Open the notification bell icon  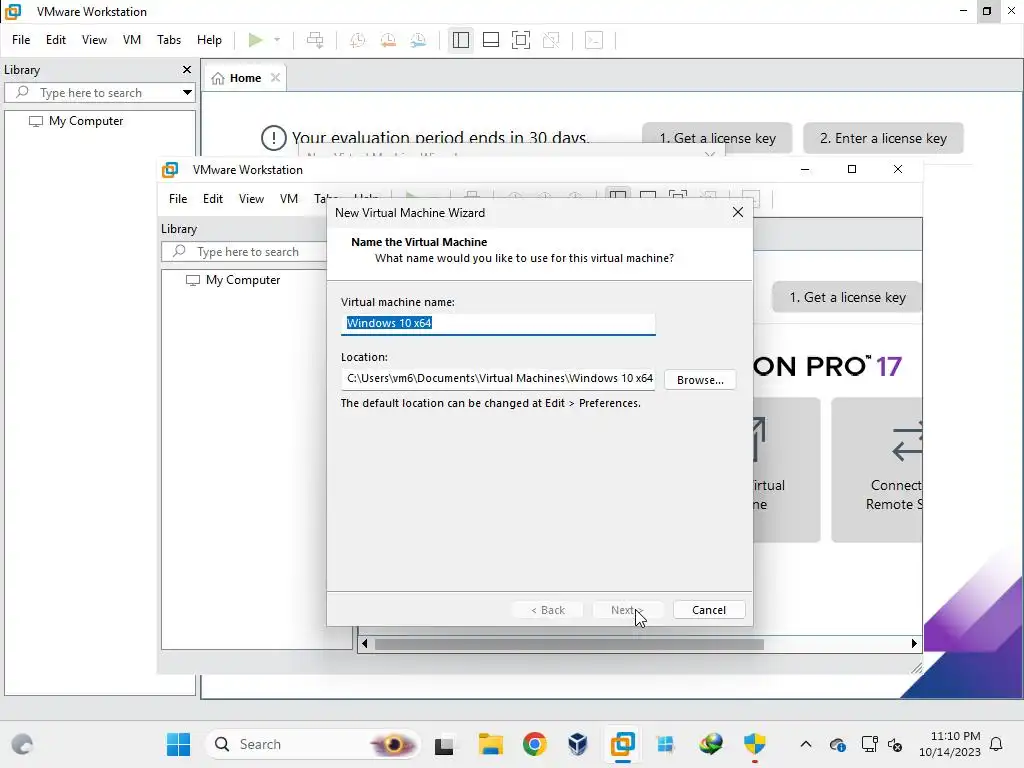click(996, 744)
